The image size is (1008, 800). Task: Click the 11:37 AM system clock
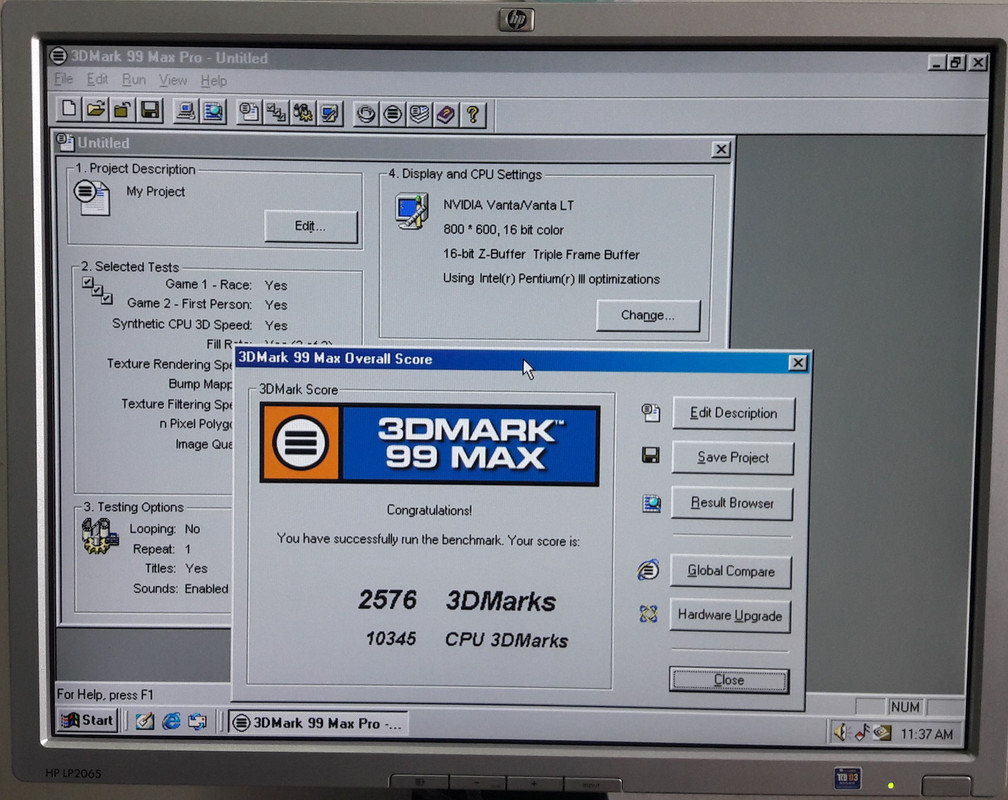[926, 734]
